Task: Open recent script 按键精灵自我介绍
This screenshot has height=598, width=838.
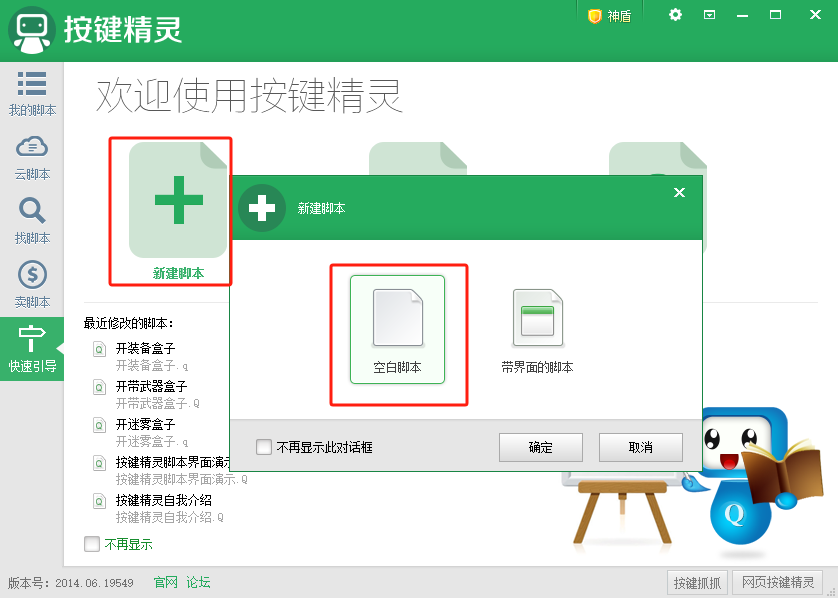Action: [164, 500]
